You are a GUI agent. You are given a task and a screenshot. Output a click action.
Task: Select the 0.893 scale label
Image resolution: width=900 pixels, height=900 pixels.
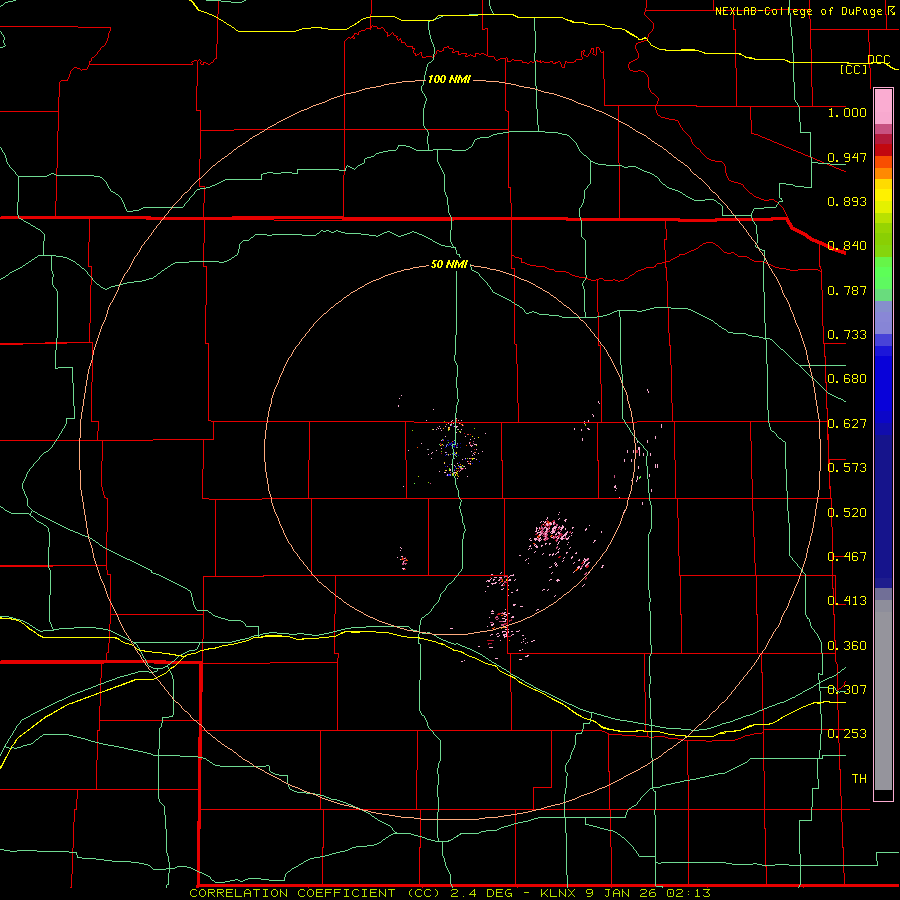coord(847,201)
